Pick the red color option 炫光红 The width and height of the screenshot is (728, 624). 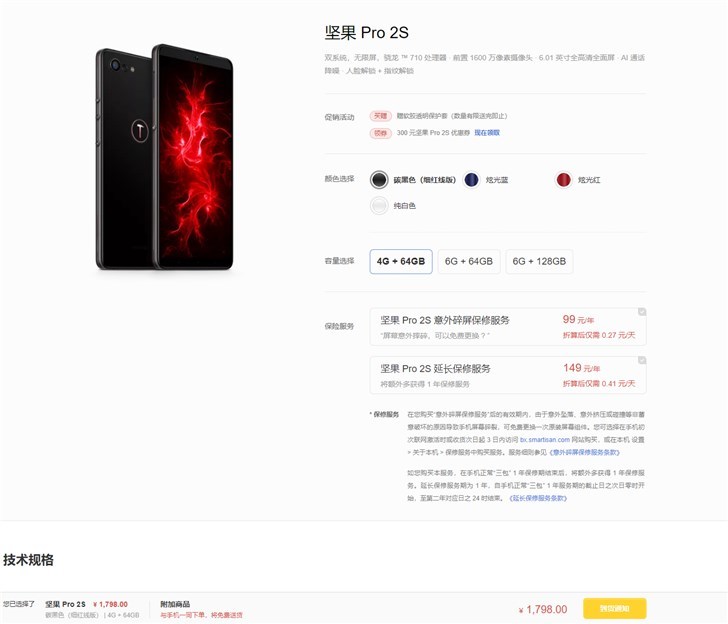click(563, 180)
